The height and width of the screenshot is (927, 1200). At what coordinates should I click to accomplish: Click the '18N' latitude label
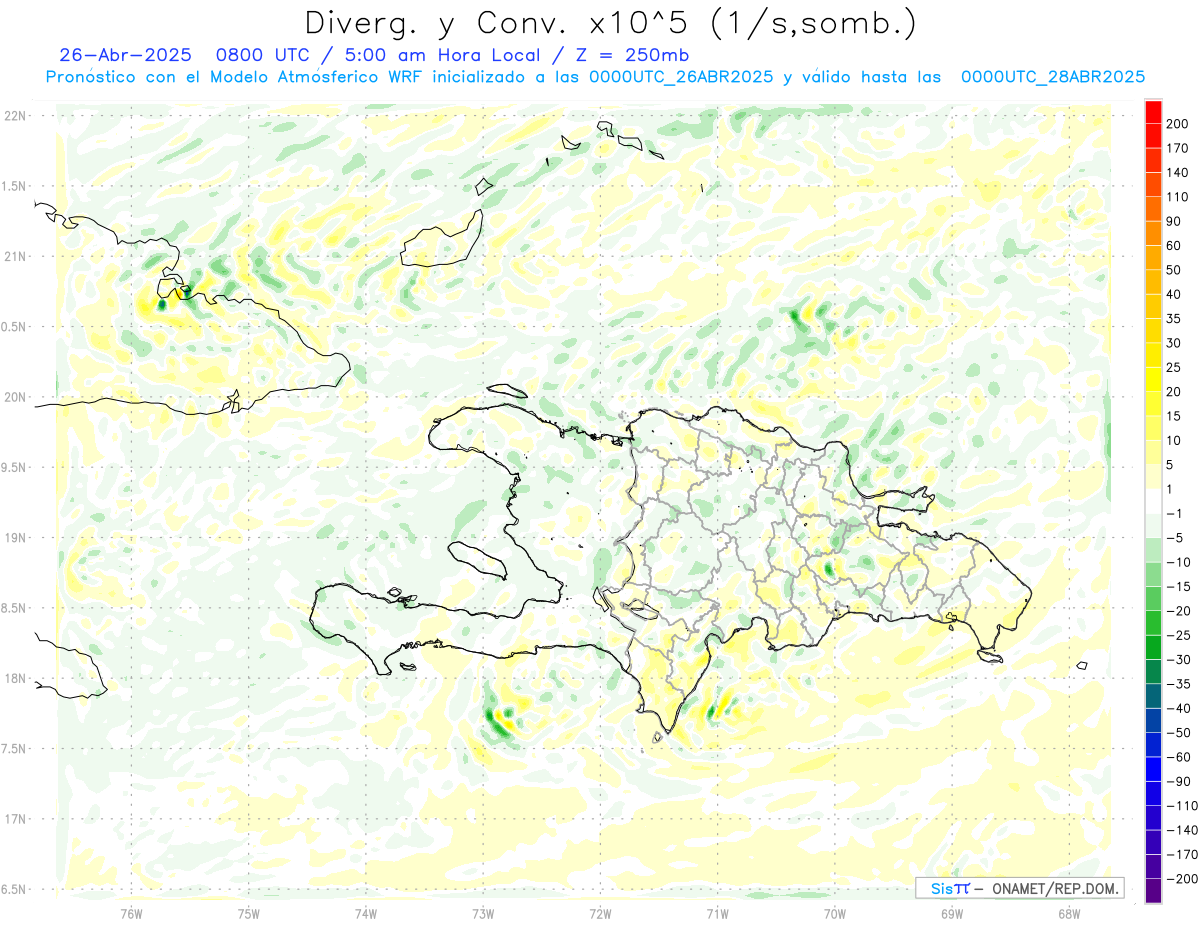coord(16,679)
